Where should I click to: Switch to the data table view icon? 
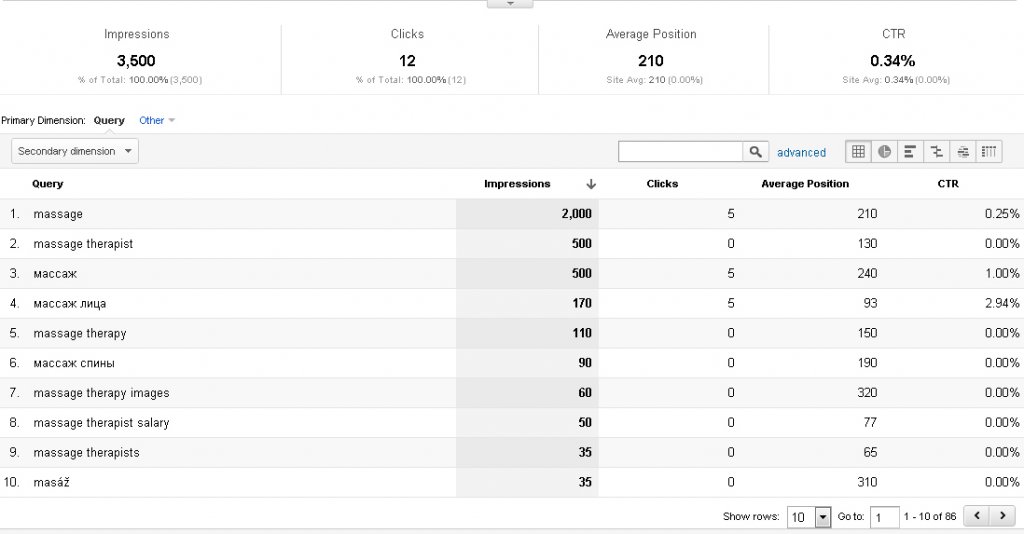(x=858, y=152)
